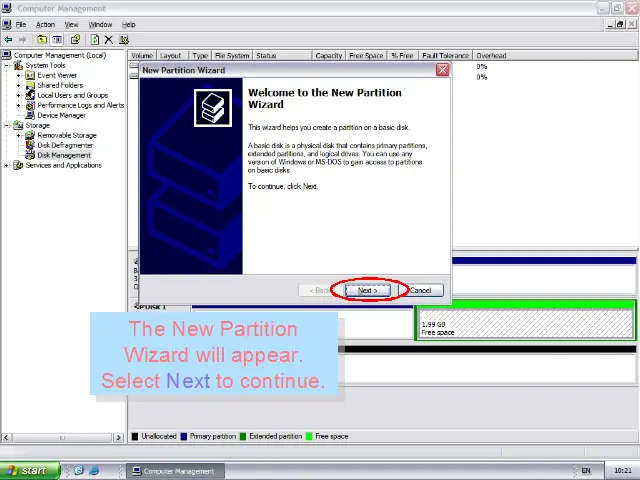
Task: Click the Storage tree icon
Action: pos(18,125)
